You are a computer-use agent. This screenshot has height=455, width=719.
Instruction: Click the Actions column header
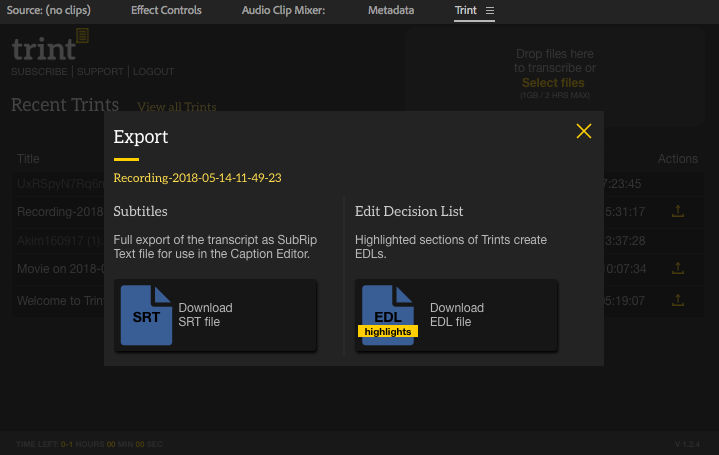(x=678, y=159)
